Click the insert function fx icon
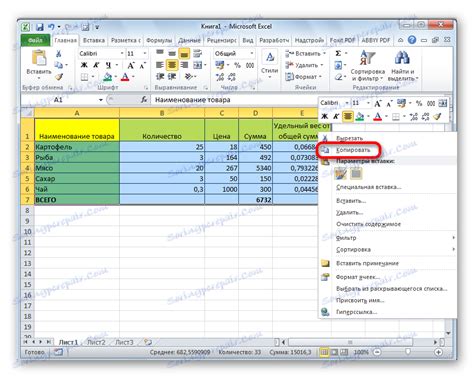The height and width of the screenshot is (377, 474). 144,100
